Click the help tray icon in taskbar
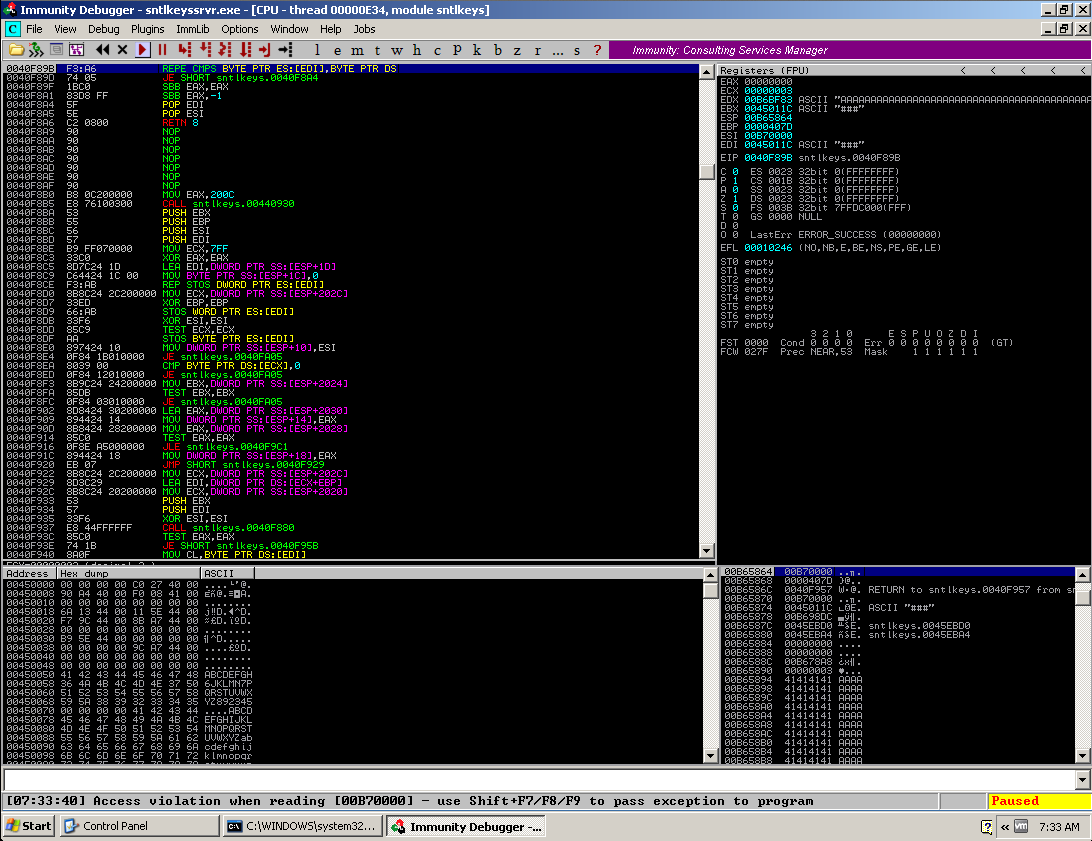The width and height of the screenshot is (1092, 841). pyautogui.click(x=986, y=827)
